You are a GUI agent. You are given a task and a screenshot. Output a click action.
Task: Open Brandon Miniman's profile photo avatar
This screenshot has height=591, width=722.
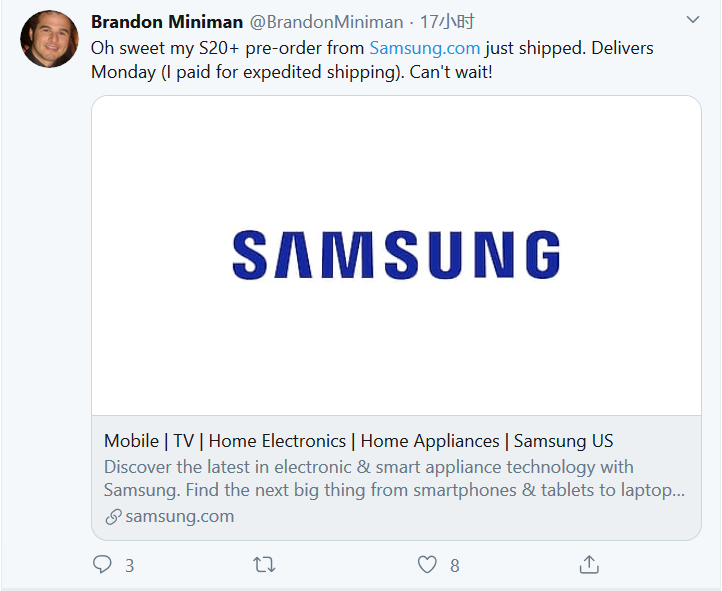pyautogui.click(x=49, y=39)
